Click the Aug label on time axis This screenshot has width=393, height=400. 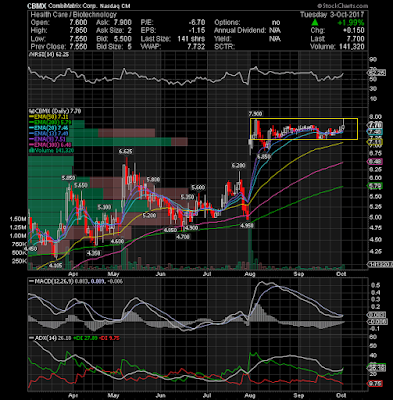(x=249, y=274)
